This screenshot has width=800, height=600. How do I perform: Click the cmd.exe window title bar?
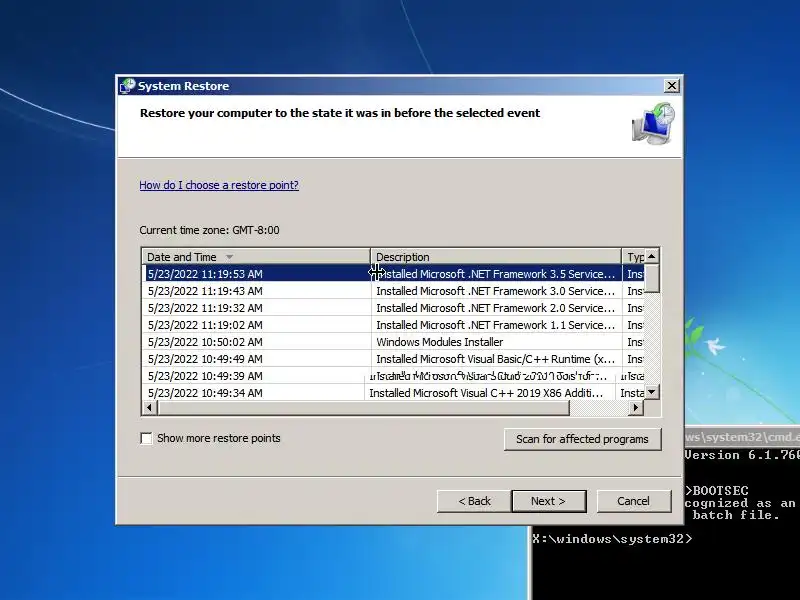pos(742,437)
